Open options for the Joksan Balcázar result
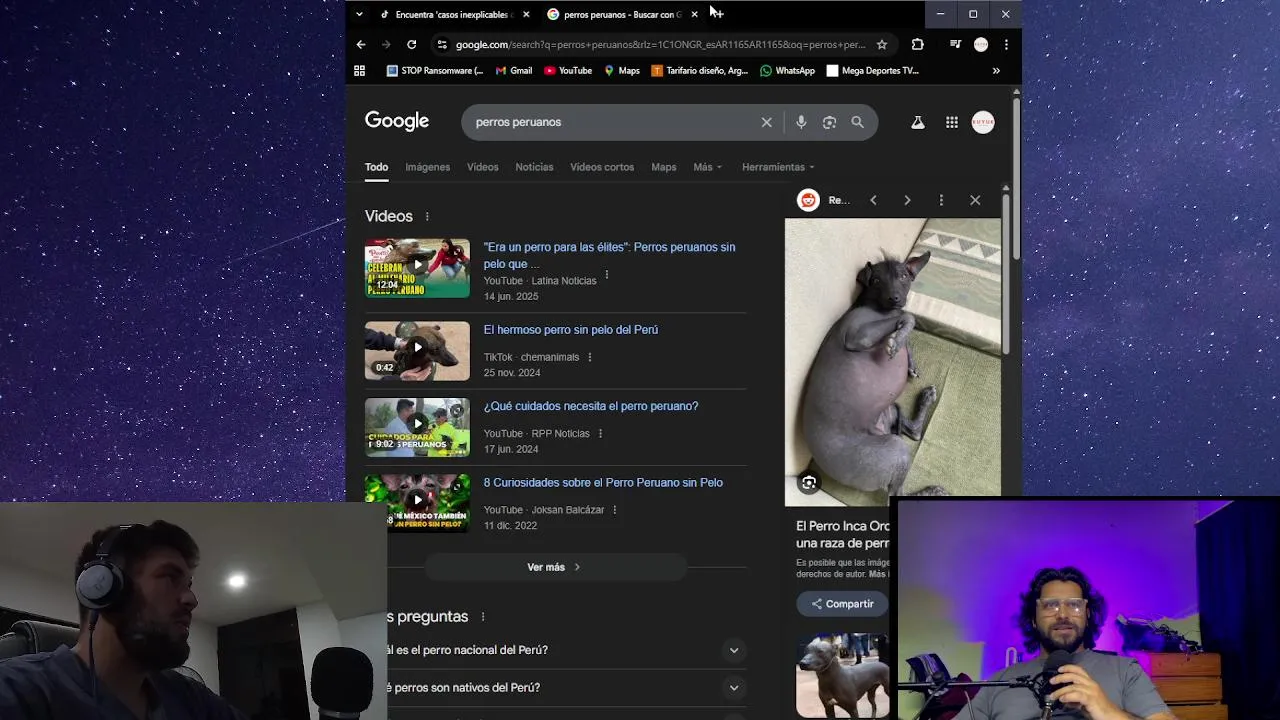Image resolution: width=1280 pixels, height=720 pixels. click(615, 510)
